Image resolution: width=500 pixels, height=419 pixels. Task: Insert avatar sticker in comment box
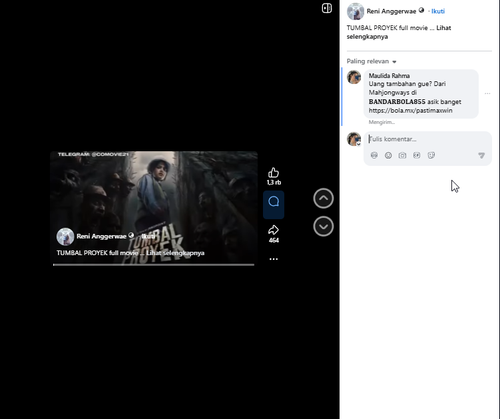coord(374,155)
